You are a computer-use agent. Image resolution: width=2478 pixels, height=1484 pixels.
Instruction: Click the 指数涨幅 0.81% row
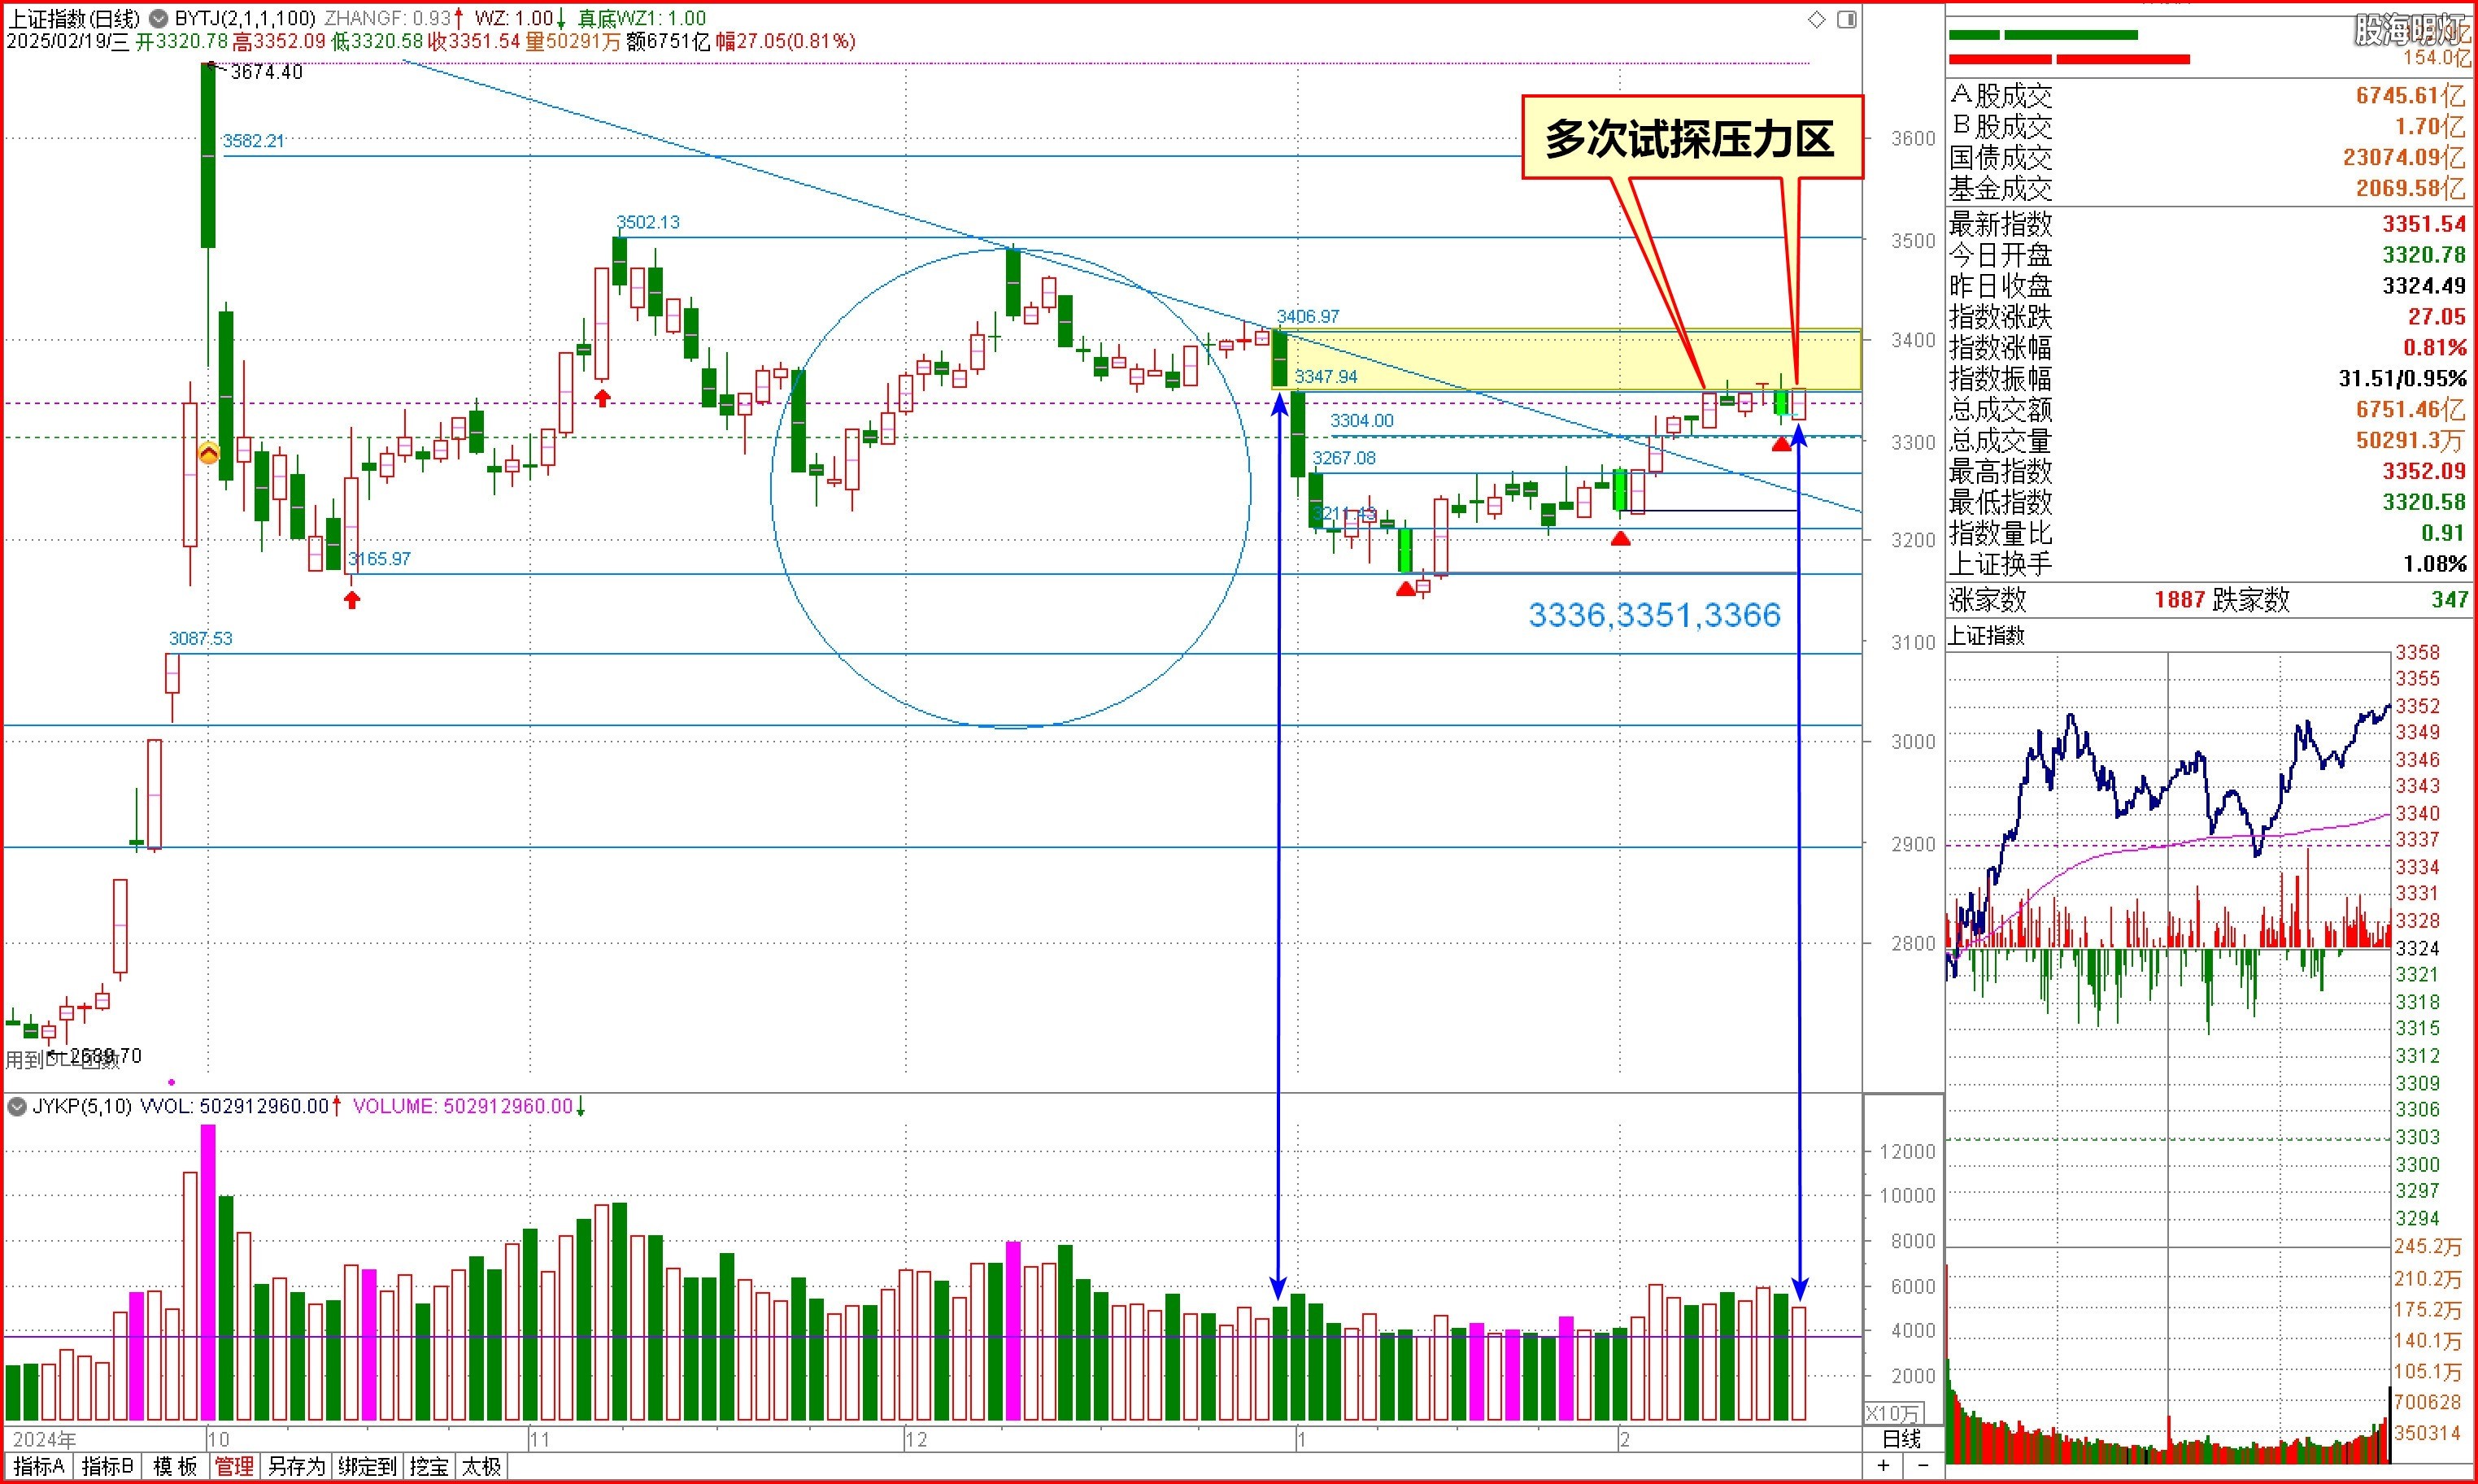[2208, 348]
